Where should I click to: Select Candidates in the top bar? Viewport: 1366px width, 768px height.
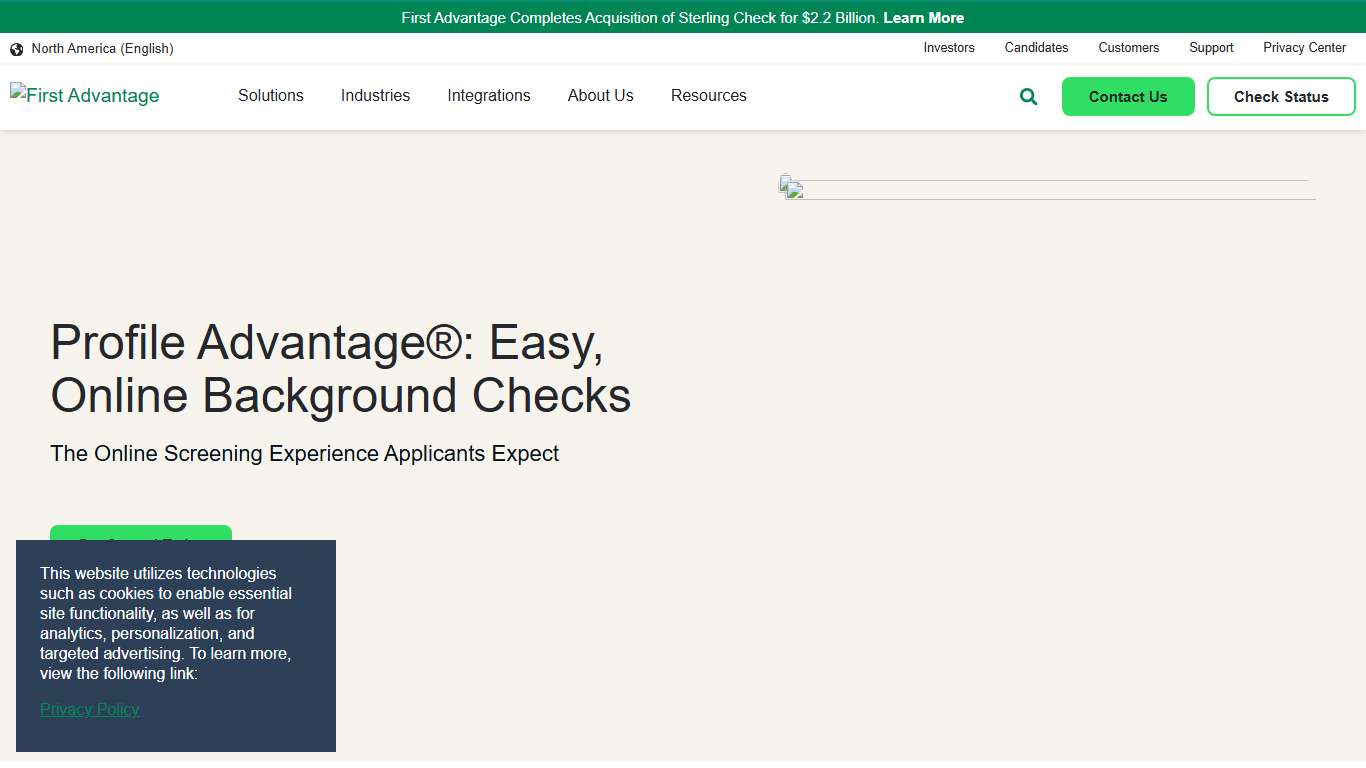[1036, 48]
